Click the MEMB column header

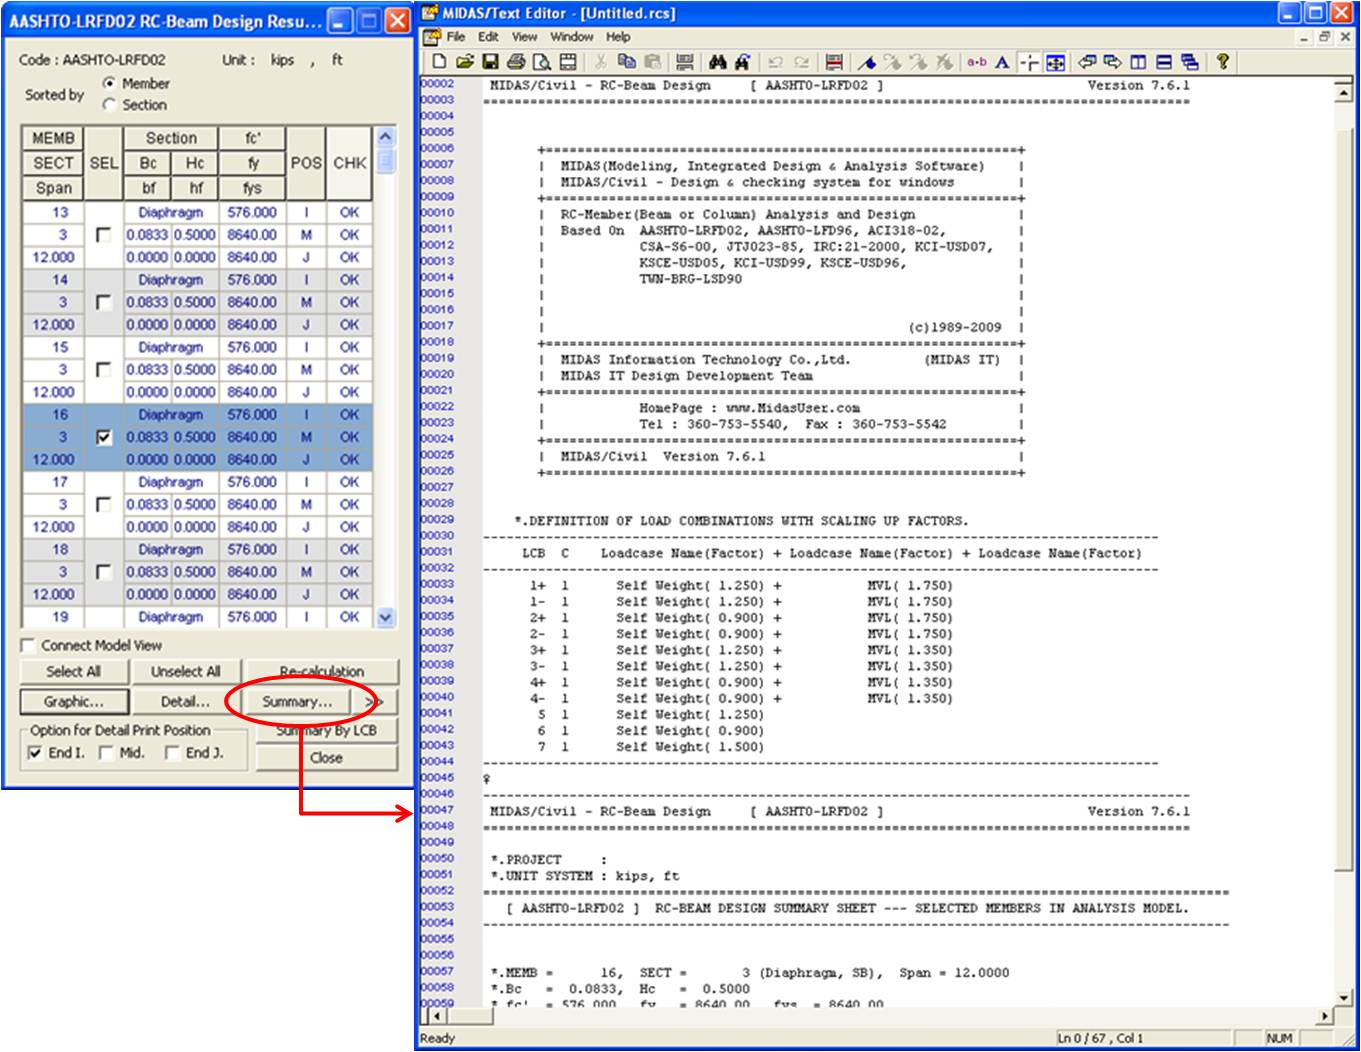(53, 139)
